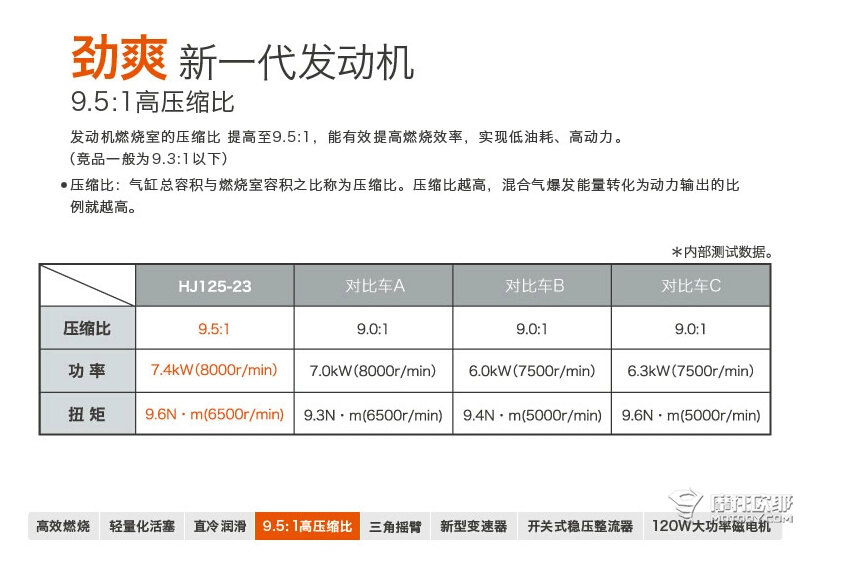Click the HJ125-23 column header
Viewport: 847px width, 562px height.
pos(214,286)
